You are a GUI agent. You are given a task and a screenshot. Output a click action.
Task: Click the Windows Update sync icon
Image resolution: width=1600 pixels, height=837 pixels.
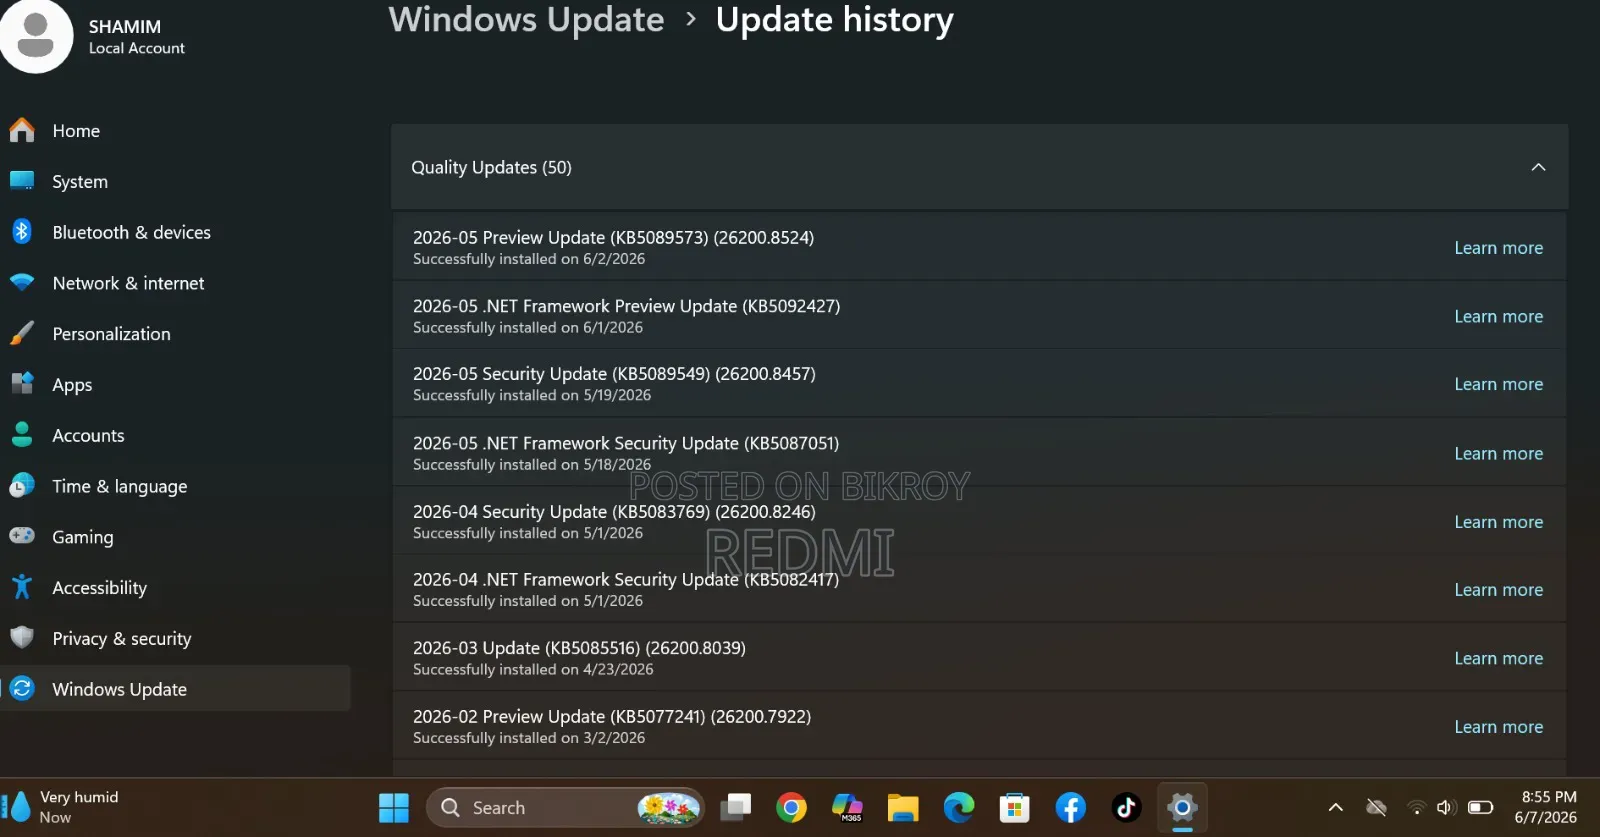pyautogui.click(x=22, y=689)
